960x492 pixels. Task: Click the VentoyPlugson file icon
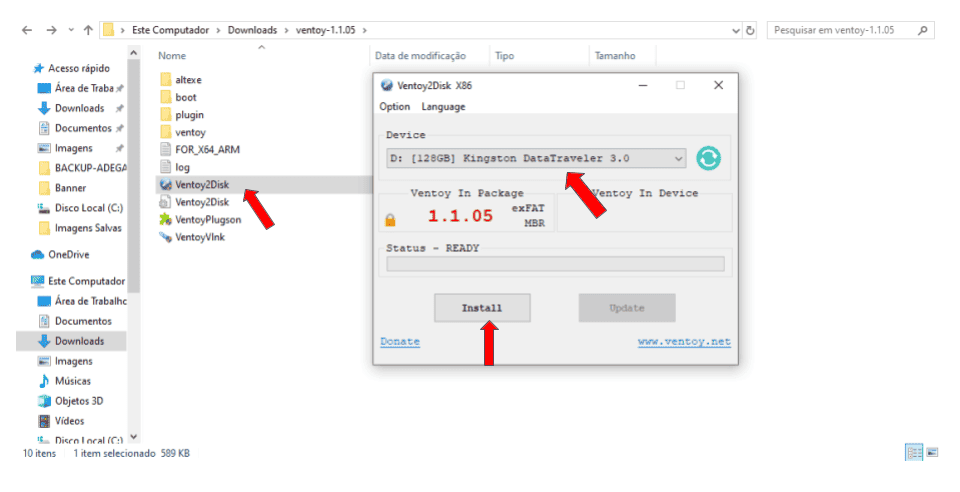pos(165,219)
